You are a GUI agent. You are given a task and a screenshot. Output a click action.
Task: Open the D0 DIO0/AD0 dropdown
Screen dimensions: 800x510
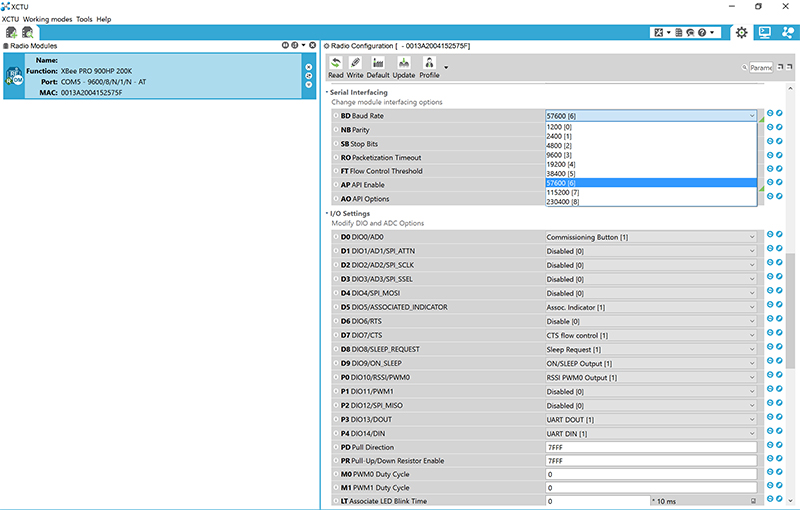tap(651, 237)
